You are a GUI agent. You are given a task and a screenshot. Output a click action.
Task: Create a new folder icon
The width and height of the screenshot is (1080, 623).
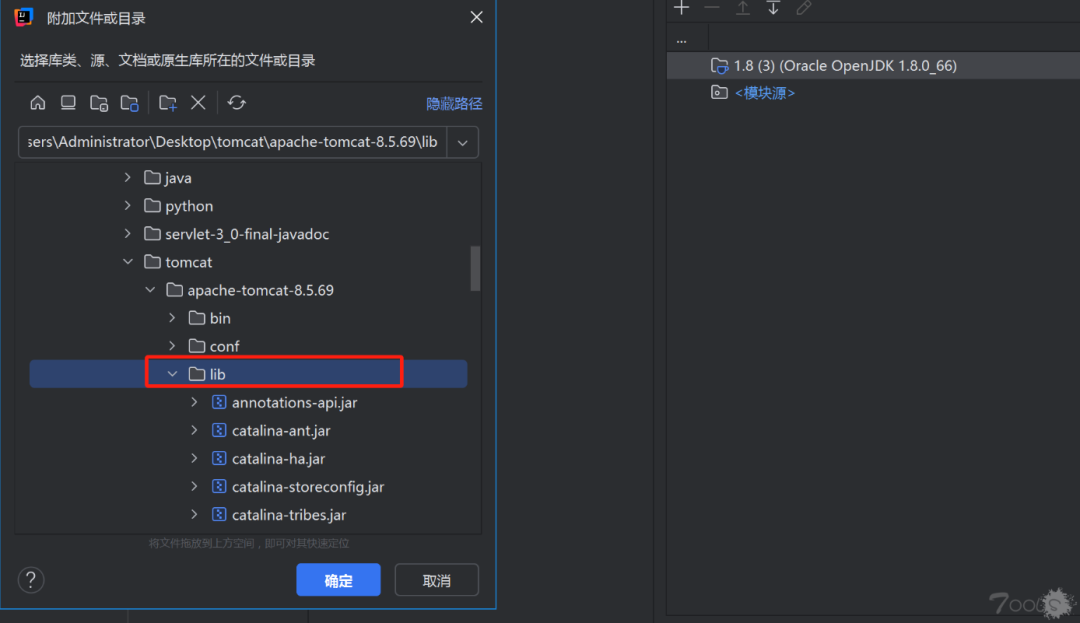coord(167,103)
